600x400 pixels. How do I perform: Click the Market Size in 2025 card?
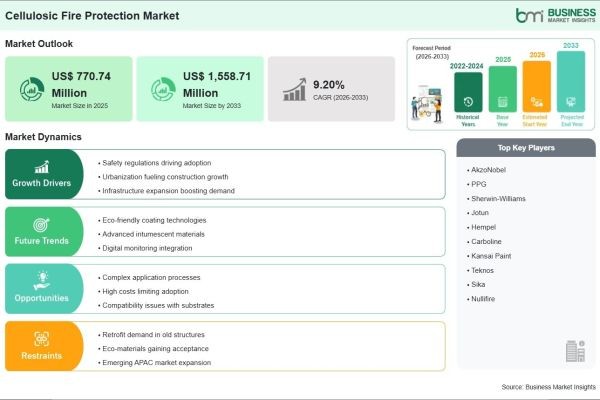[x=68, y=89]
